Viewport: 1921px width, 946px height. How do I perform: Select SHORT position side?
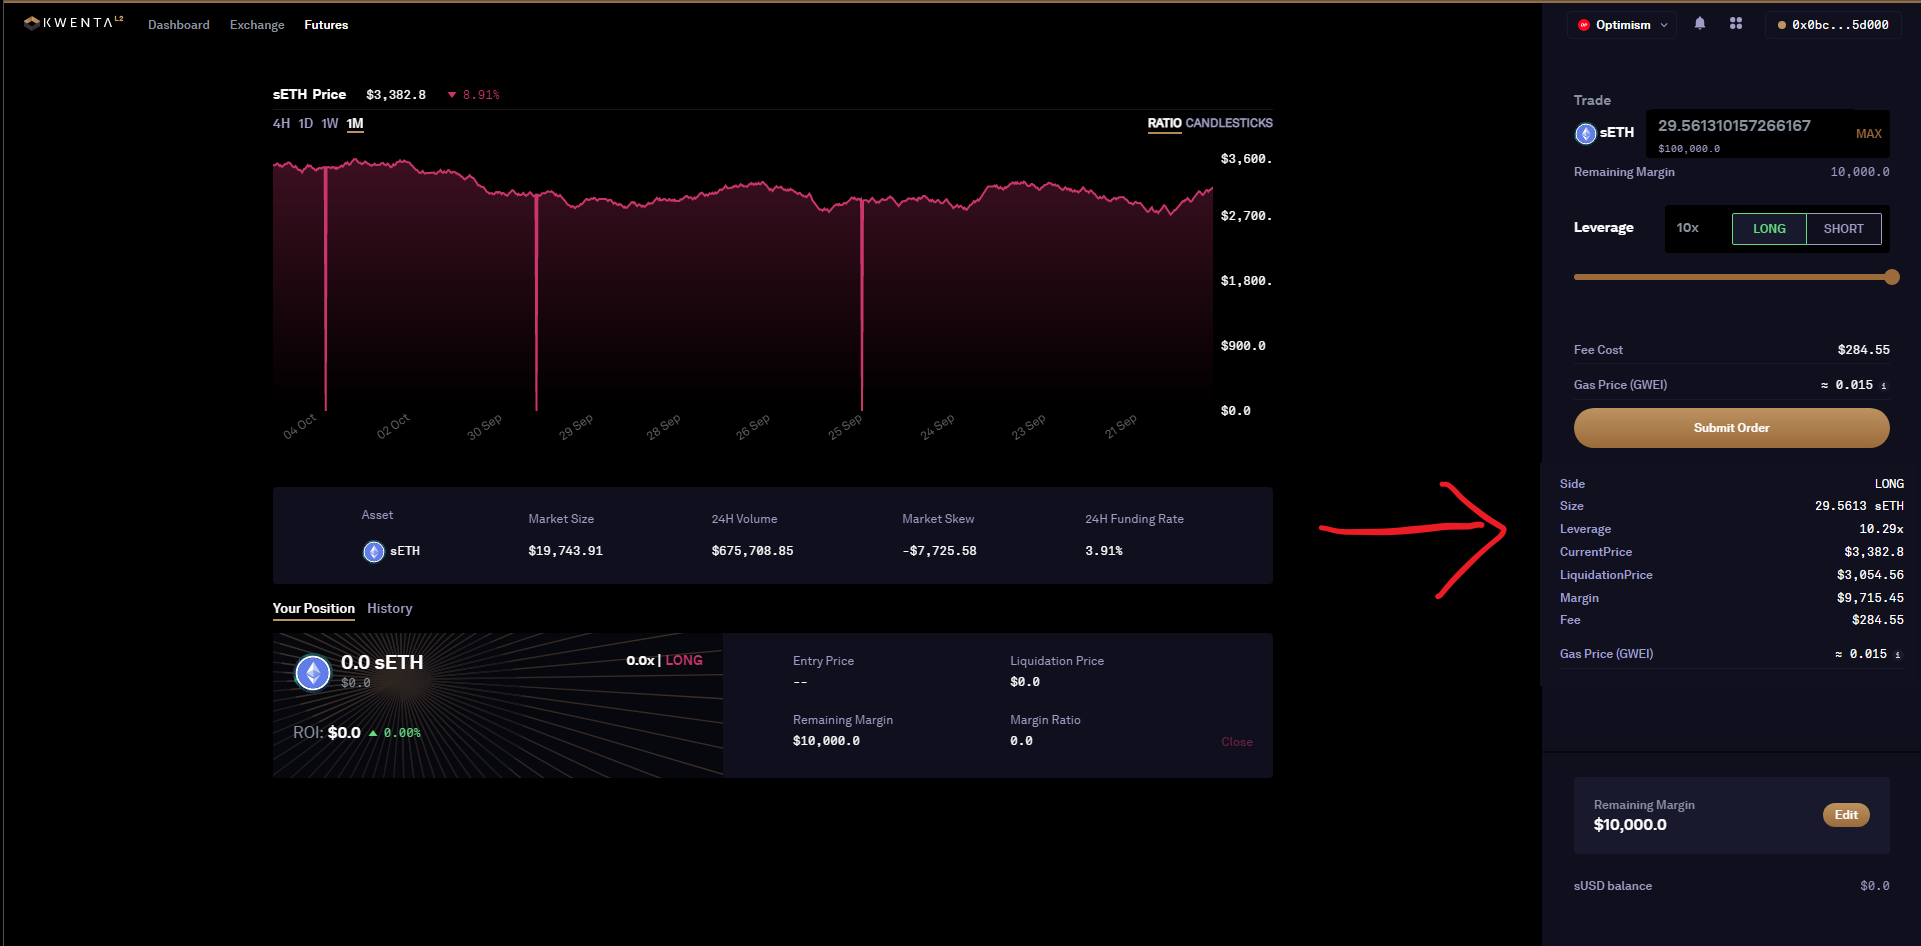pos(1843,229)
